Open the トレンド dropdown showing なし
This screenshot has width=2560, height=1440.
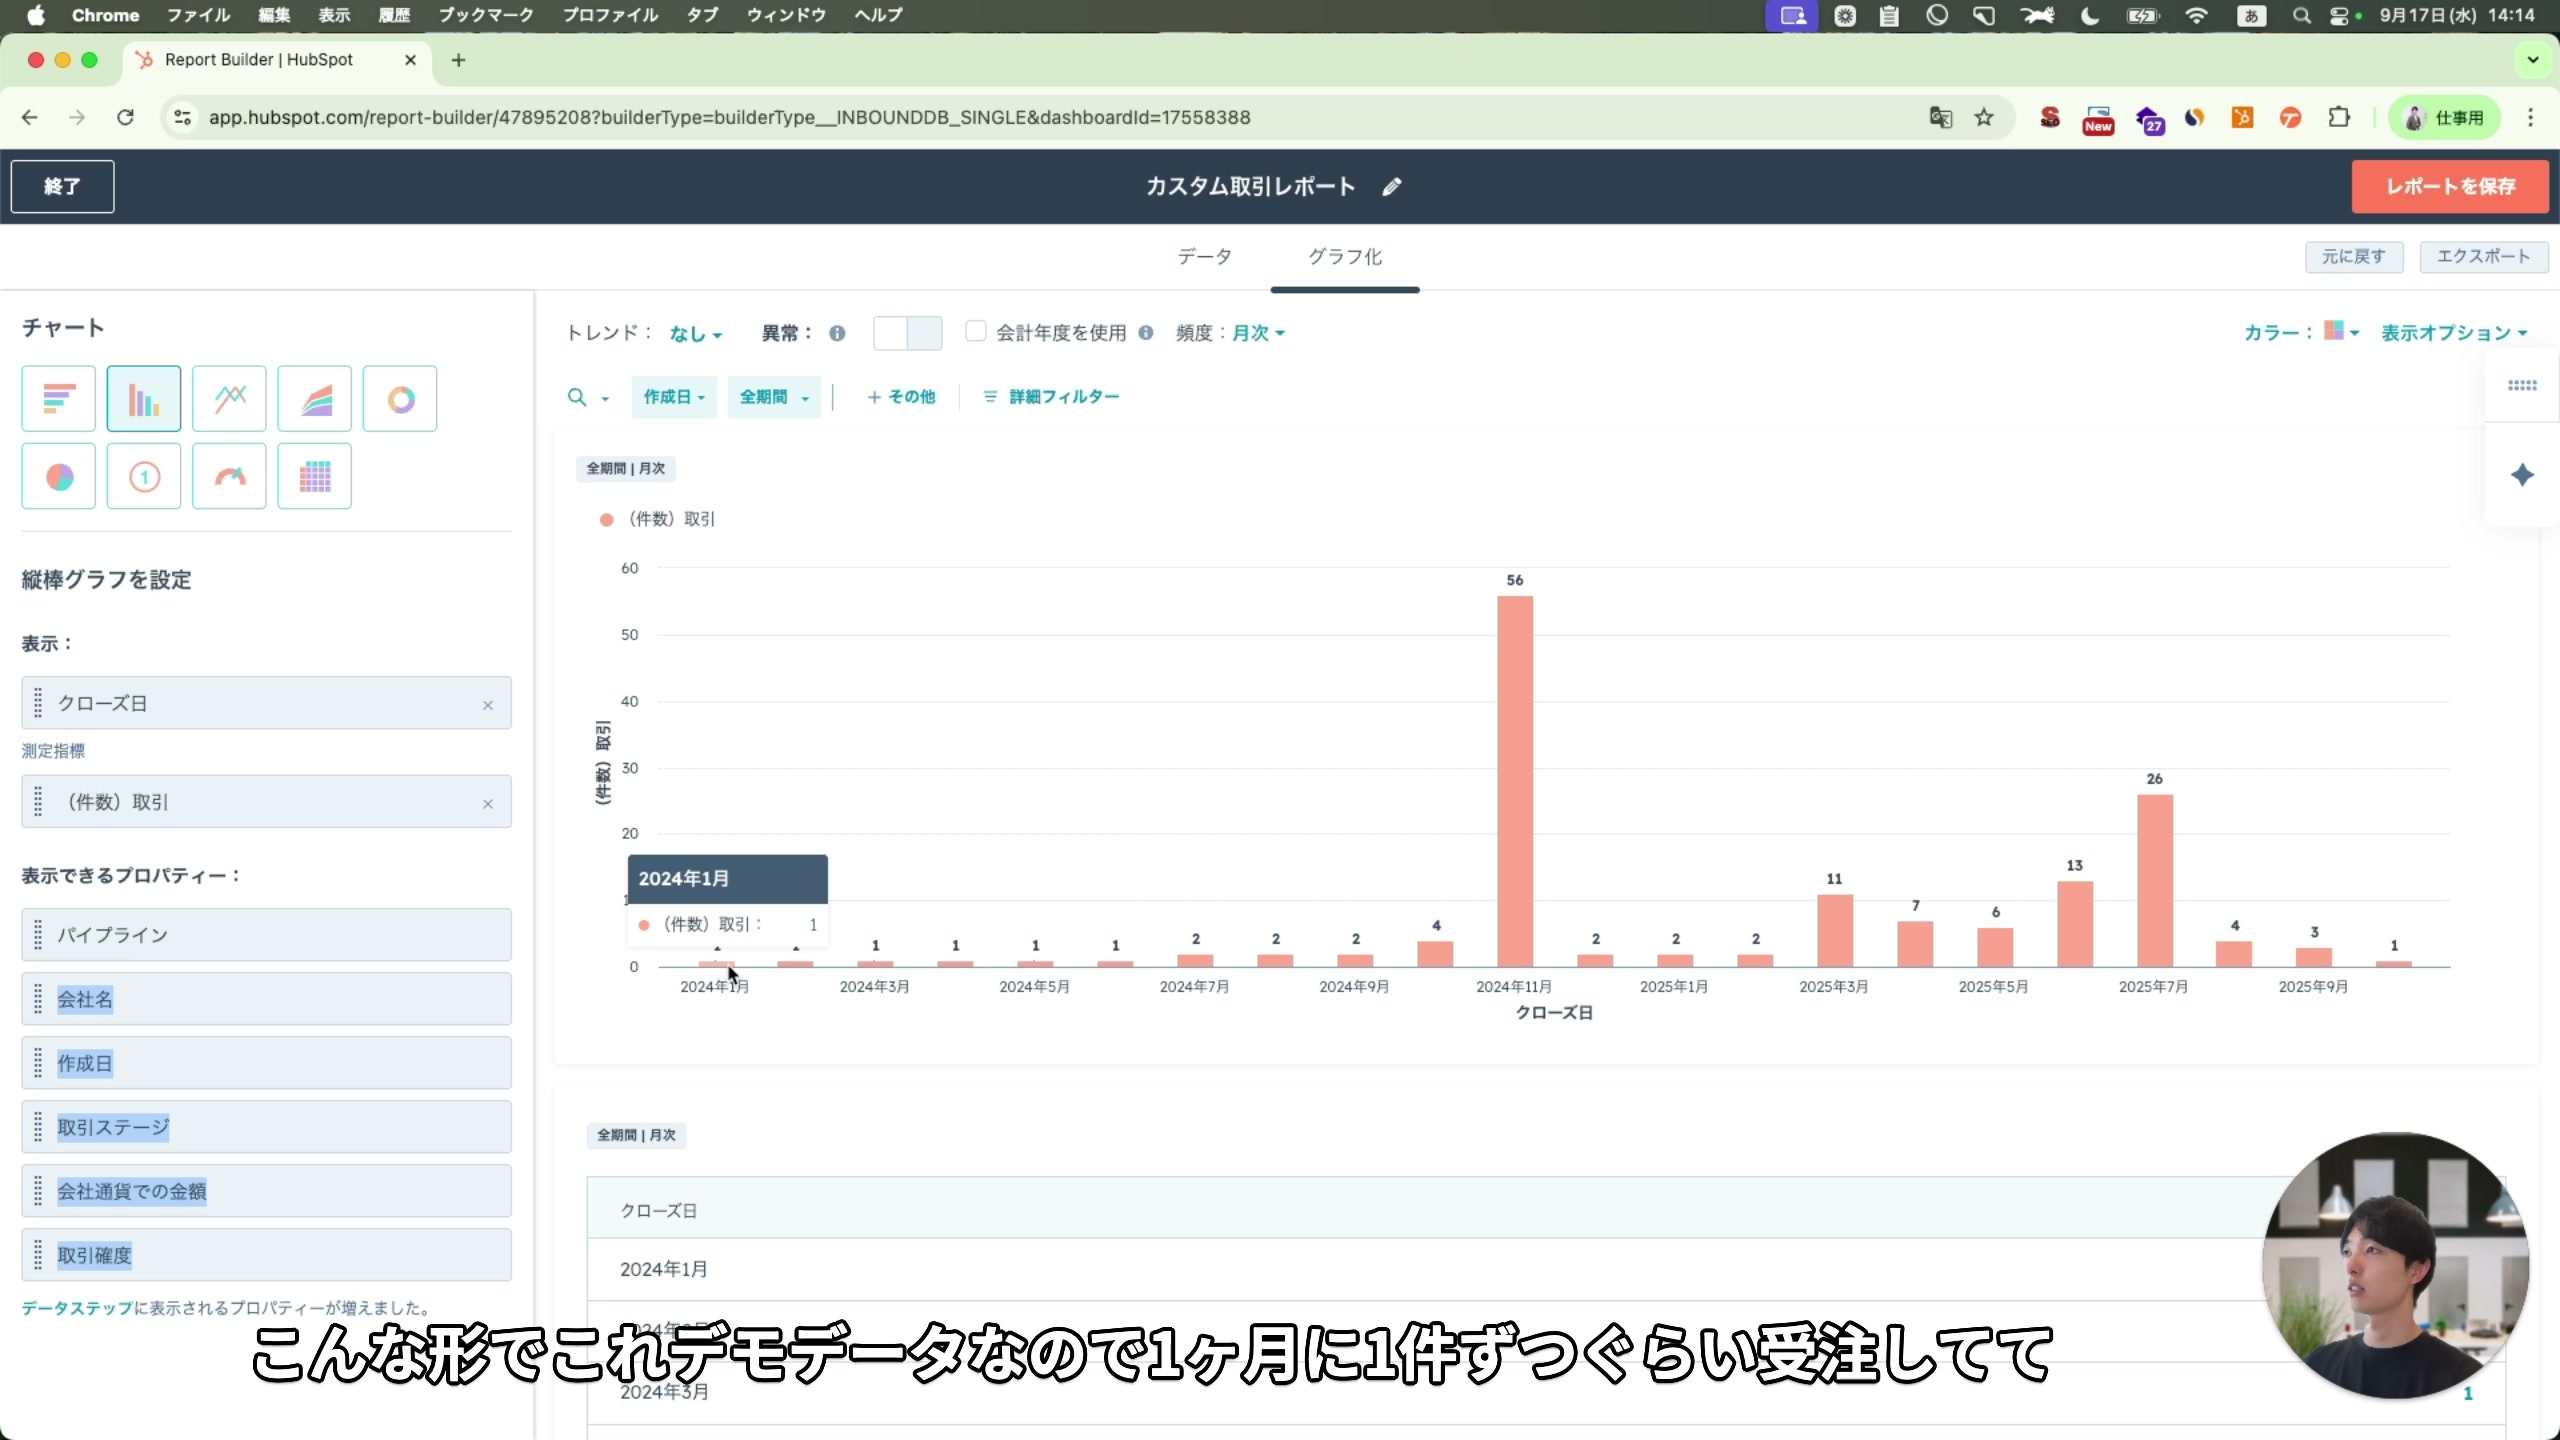pyautogui.click(x=694, y=333)
